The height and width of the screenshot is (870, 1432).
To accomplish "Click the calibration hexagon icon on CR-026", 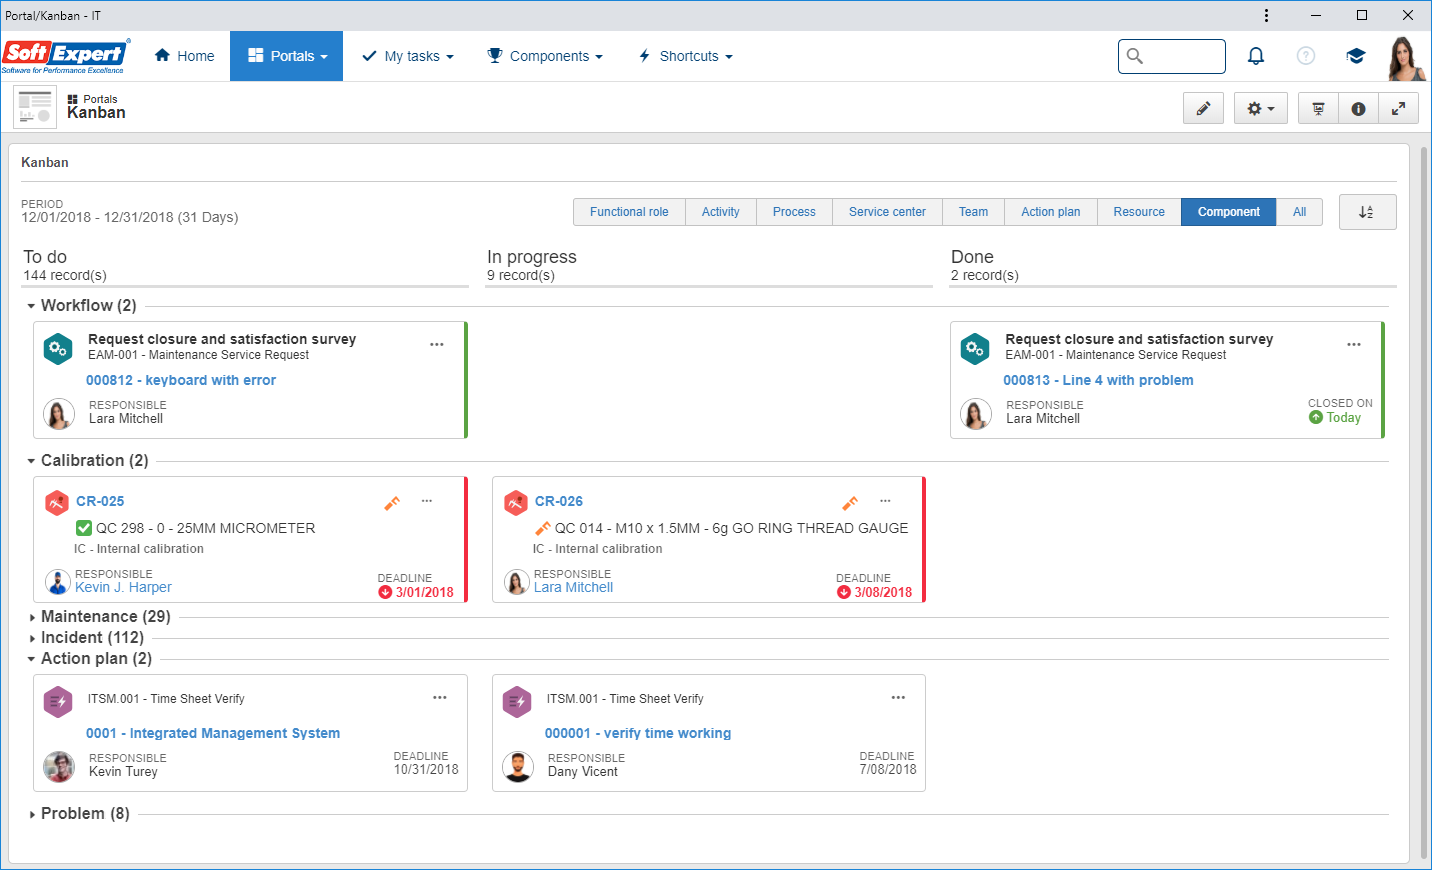I will (x=516, y=502).
